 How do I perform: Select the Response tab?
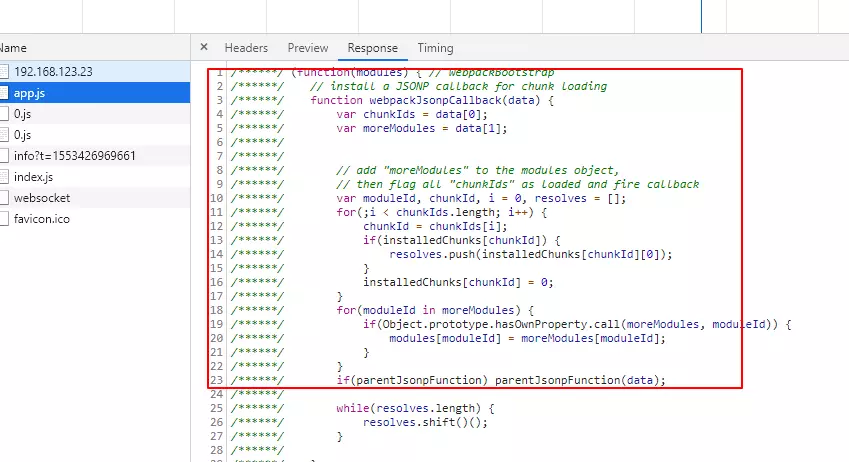click(x=373, y=48)
